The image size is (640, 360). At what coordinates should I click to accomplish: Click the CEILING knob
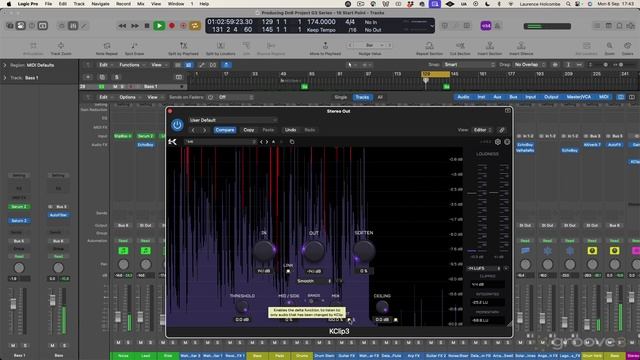(382, 307)
